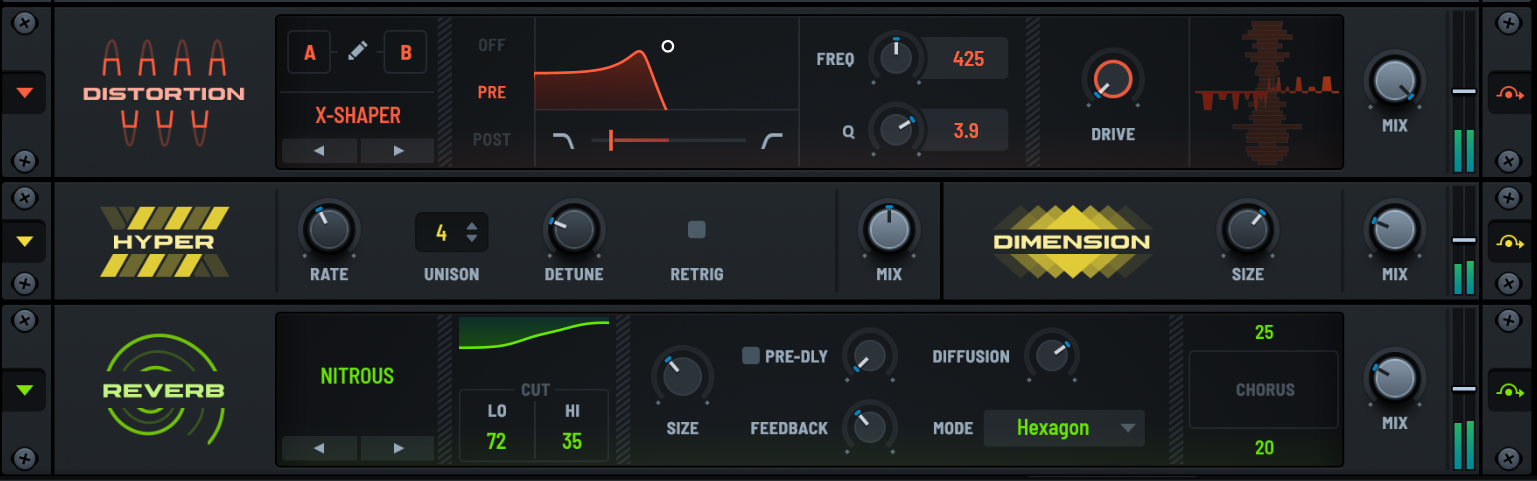
Task: Select distortion slot A
Action: 310,52
